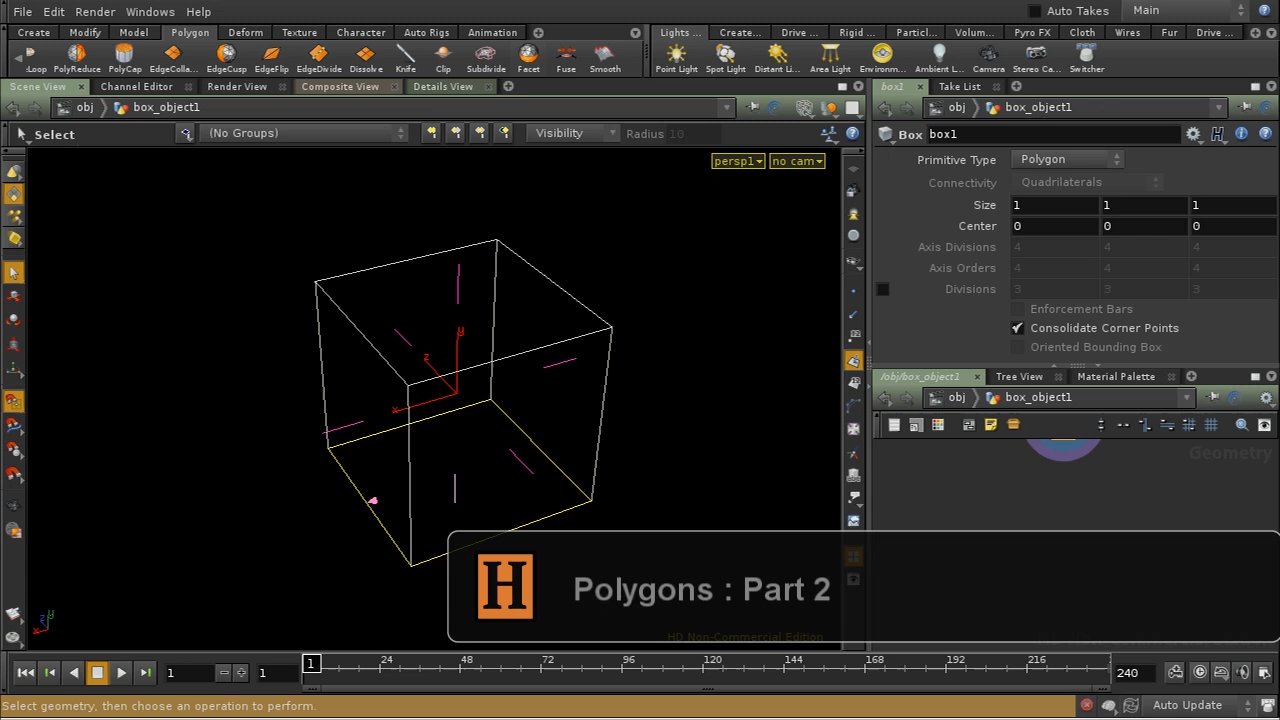Open the No Groups dropdown
This screenshot has width=1280, height=720.
(303, 133)
